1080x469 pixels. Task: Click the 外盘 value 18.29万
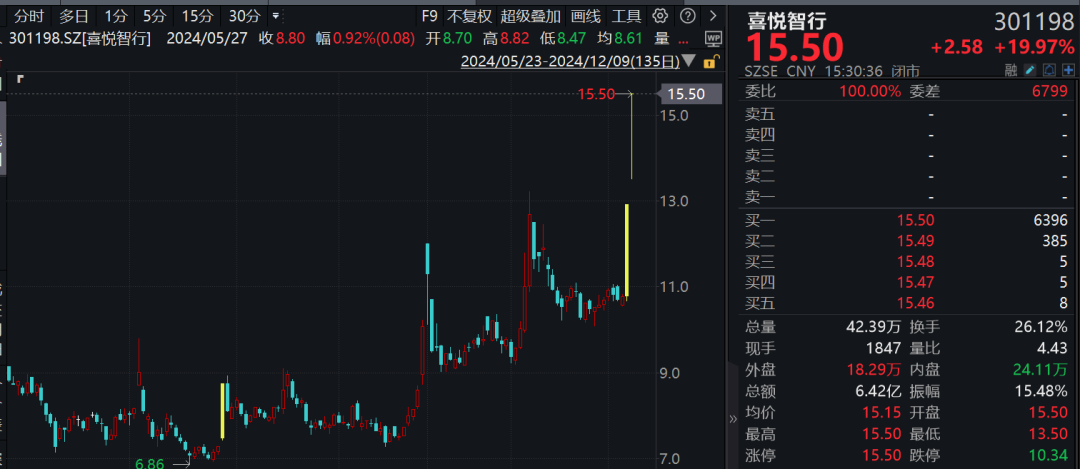tap(871, 370)
